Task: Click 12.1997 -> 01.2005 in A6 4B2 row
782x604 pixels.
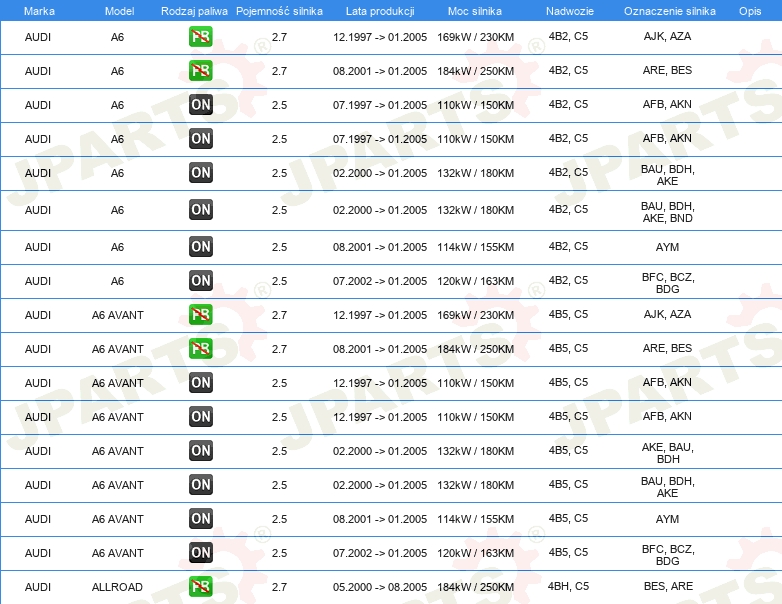Action: (x=380, y=37)
